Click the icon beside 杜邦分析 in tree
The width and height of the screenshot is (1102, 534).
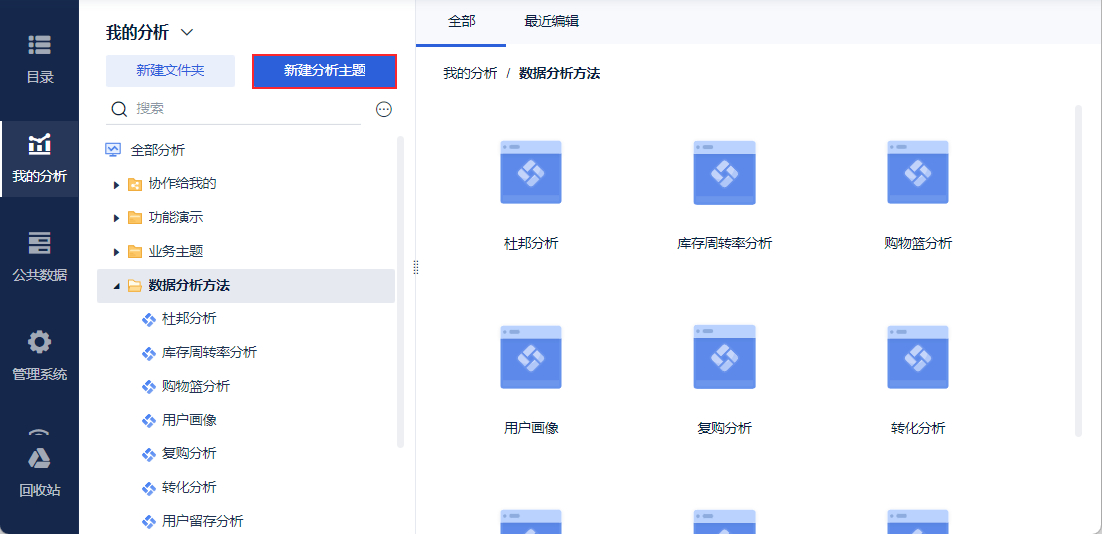(148, 320)
